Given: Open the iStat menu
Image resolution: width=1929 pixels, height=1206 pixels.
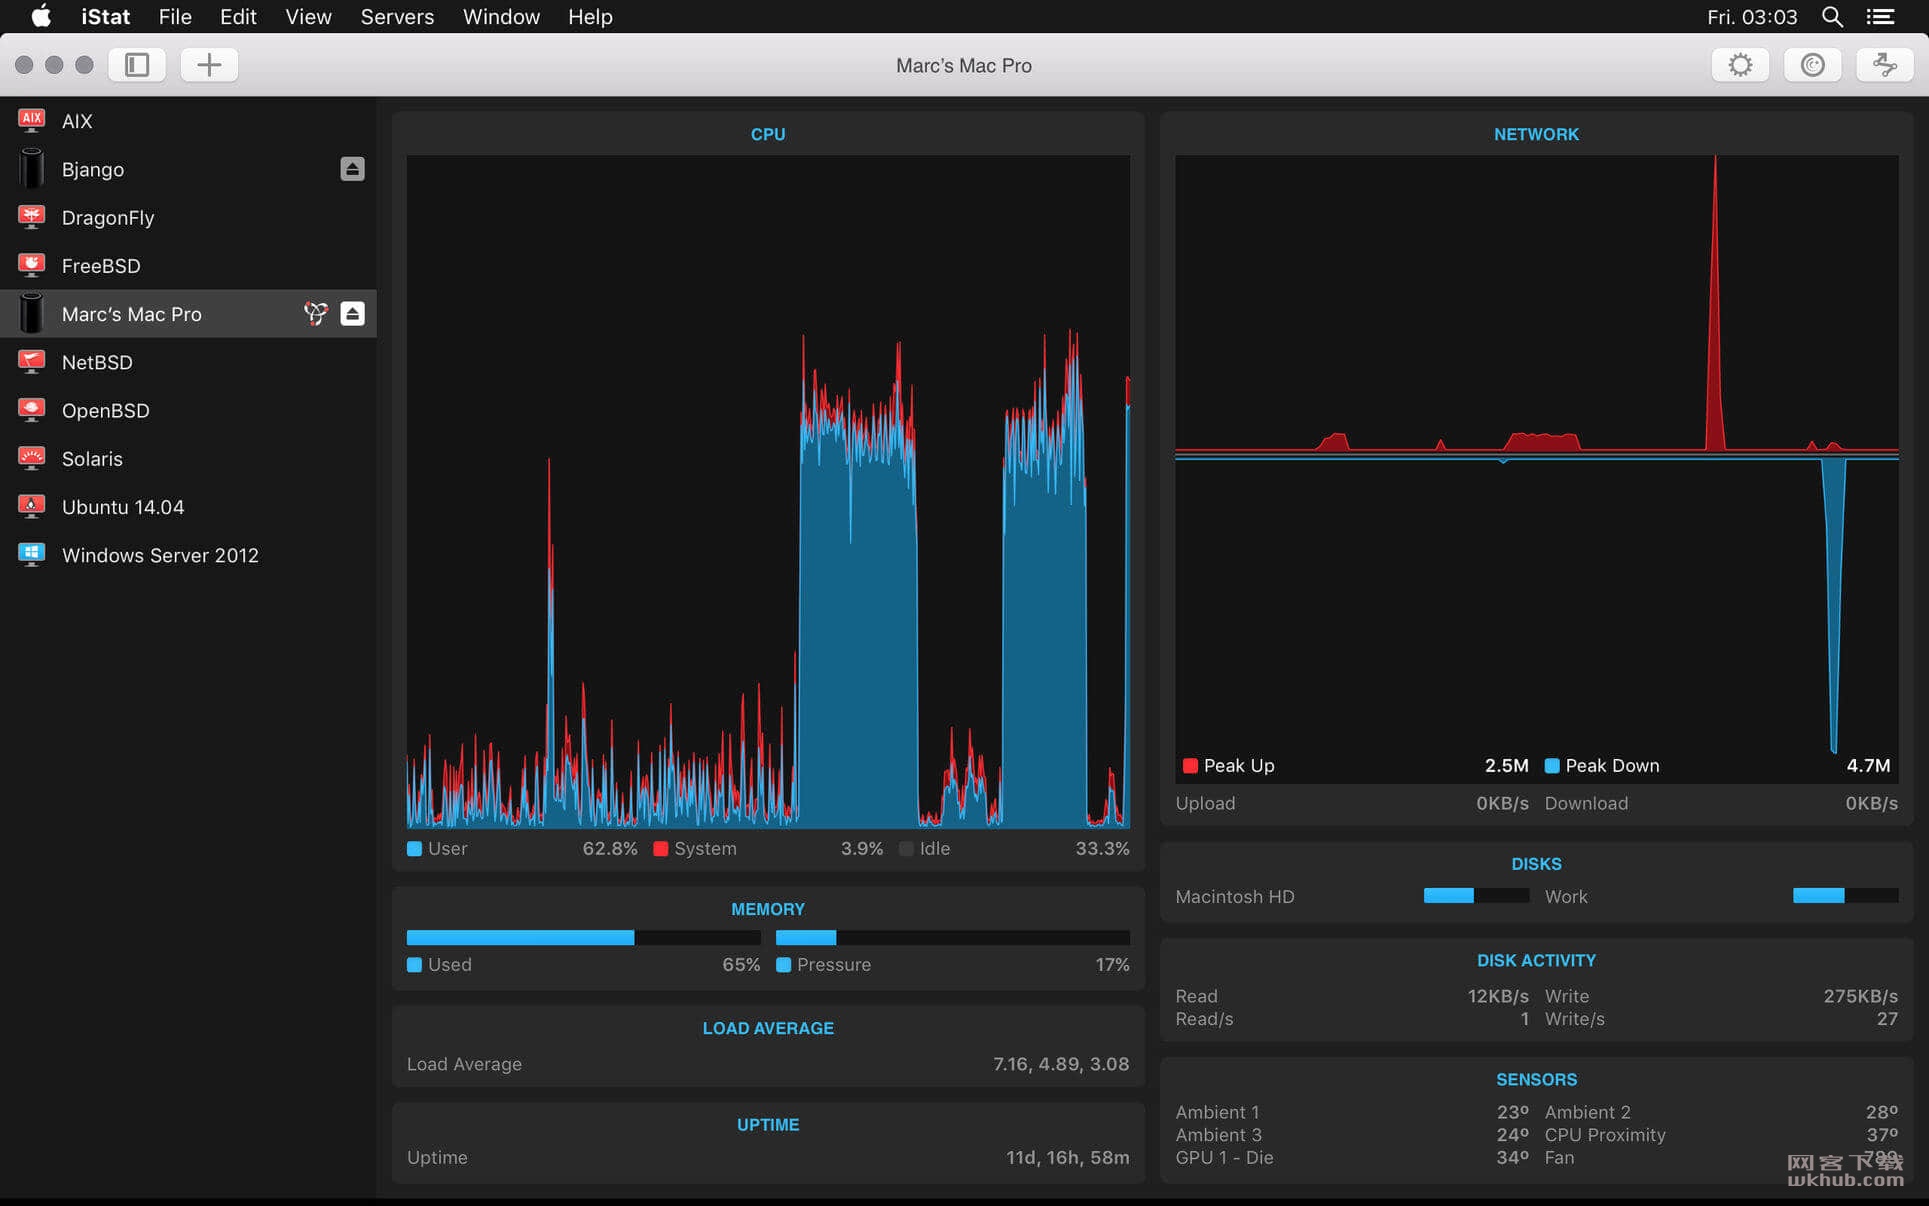Looking at the screenshot, I should click(x=105, y=16).
